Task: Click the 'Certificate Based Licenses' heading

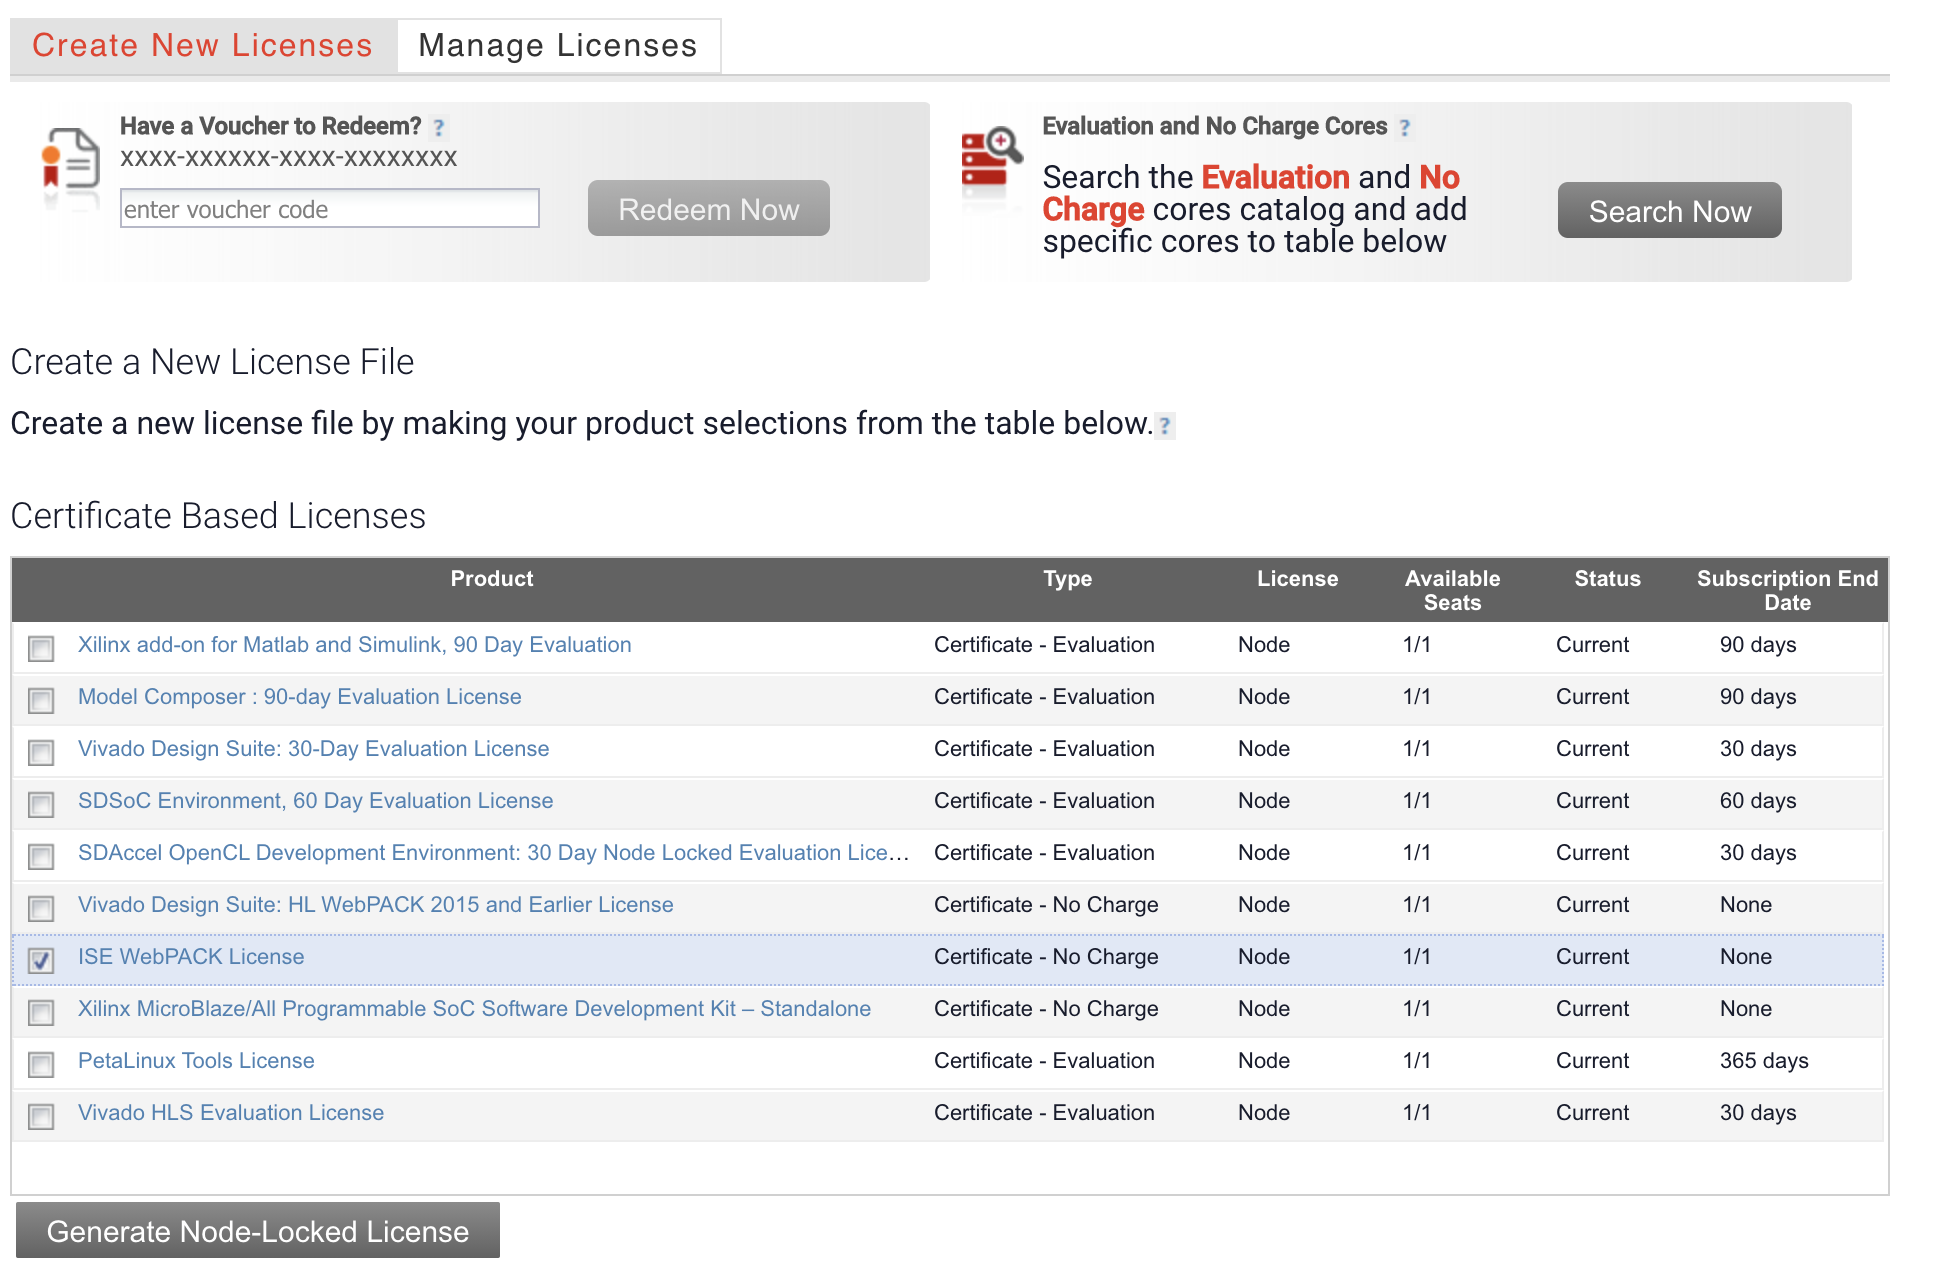Action: (x=218, y=516)
